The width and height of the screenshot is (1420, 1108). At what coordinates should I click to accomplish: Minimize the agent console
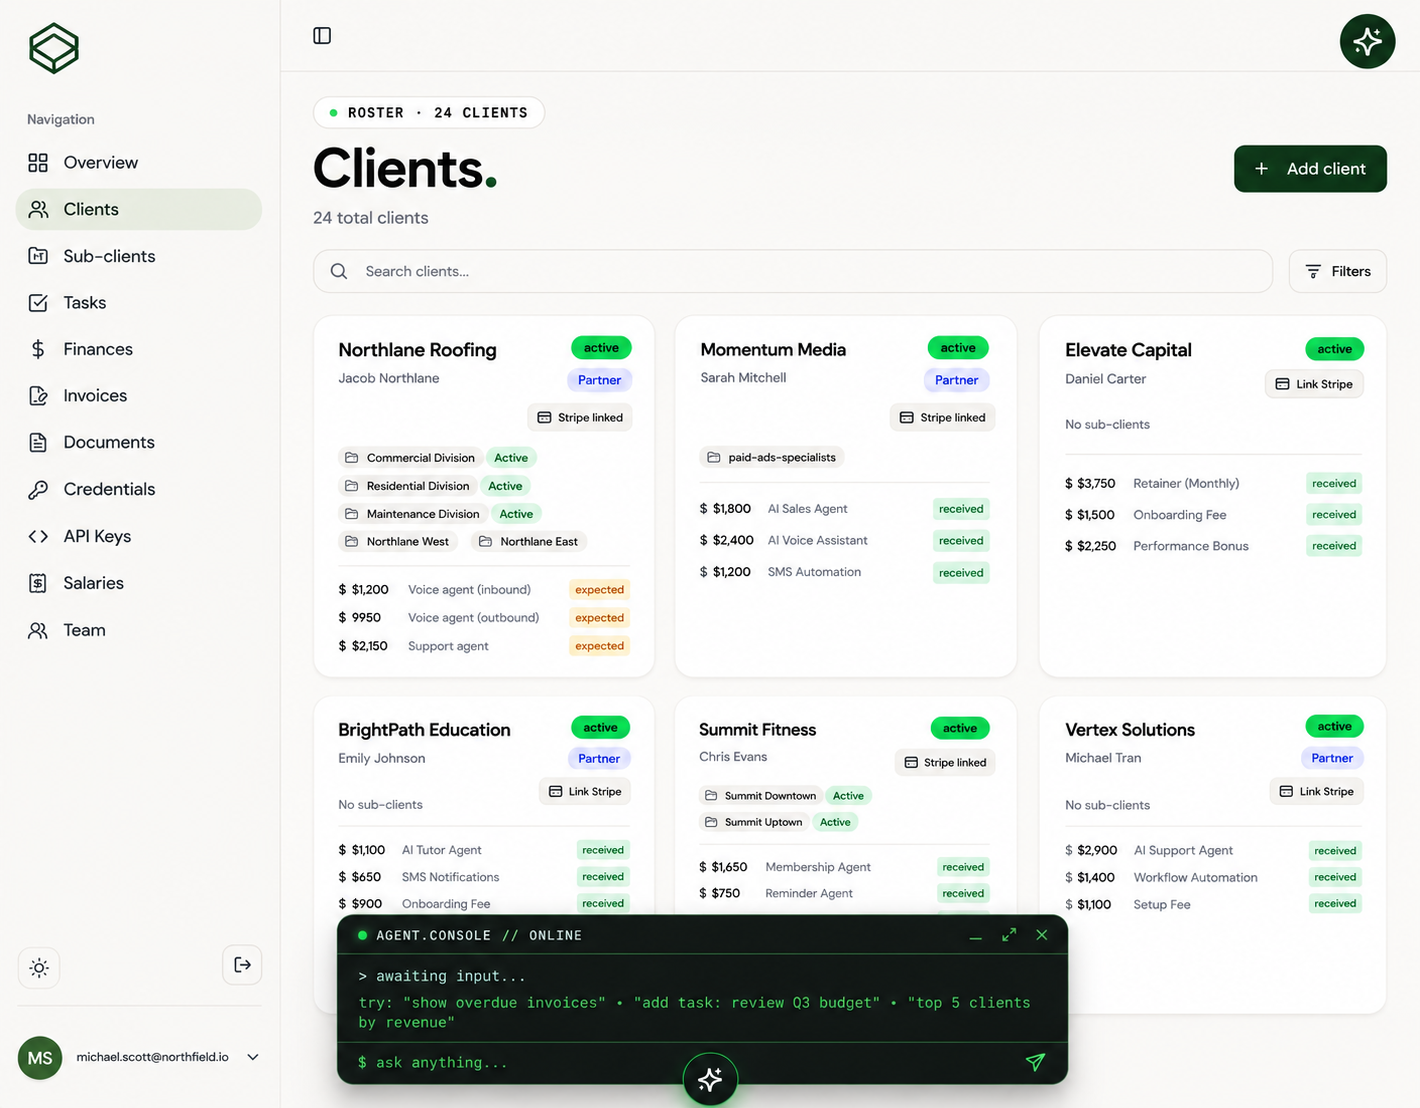(976, 936)
